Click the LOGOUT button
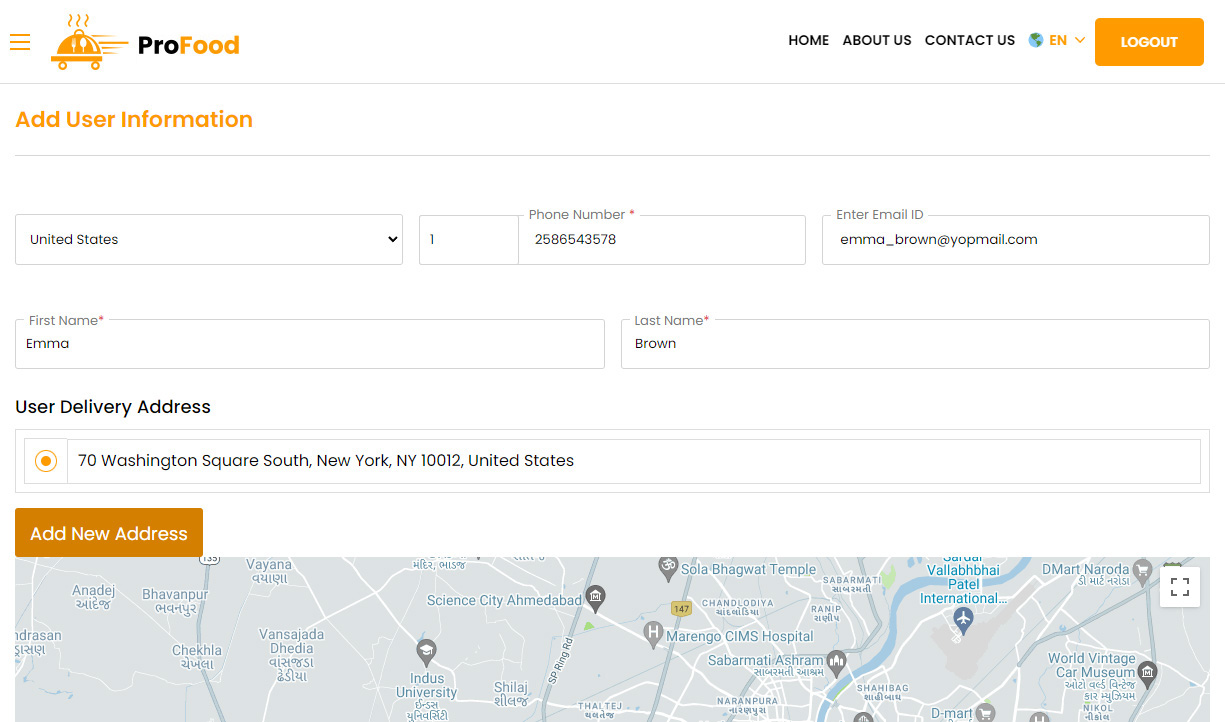Image resolution: width=1225 pixels, height=722 pixels. 1149,42
